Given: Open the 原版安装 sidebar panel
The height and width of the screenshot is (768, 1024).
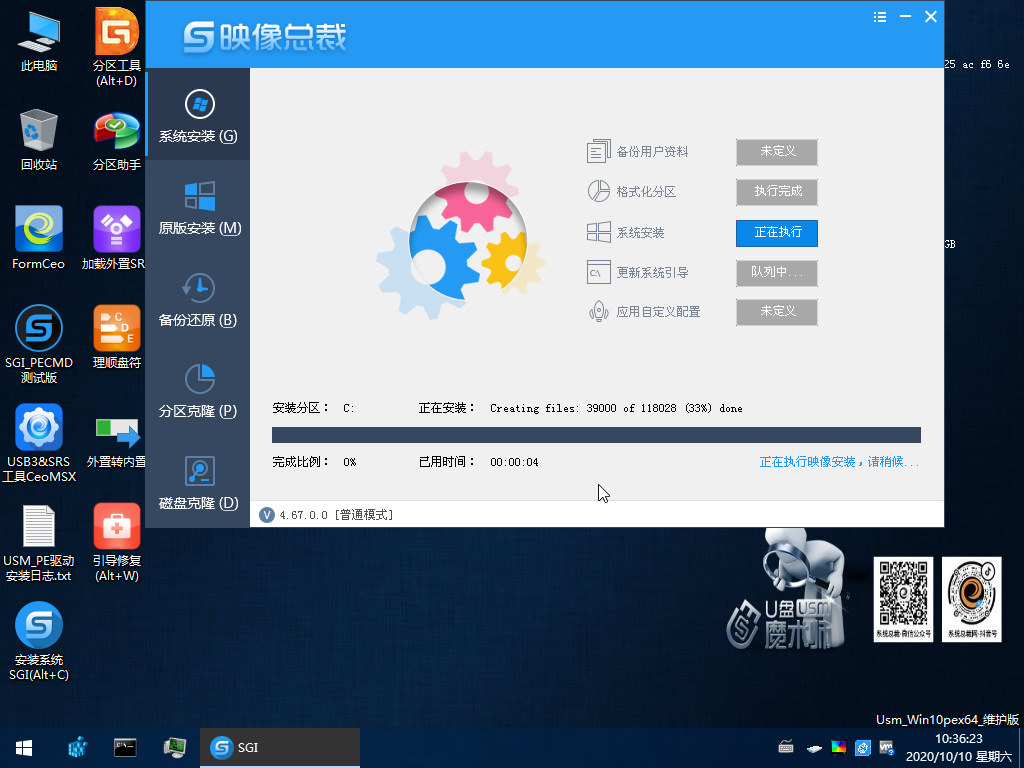Looking at the screenshot, I should pyautogui.click(x=198, y=205).
